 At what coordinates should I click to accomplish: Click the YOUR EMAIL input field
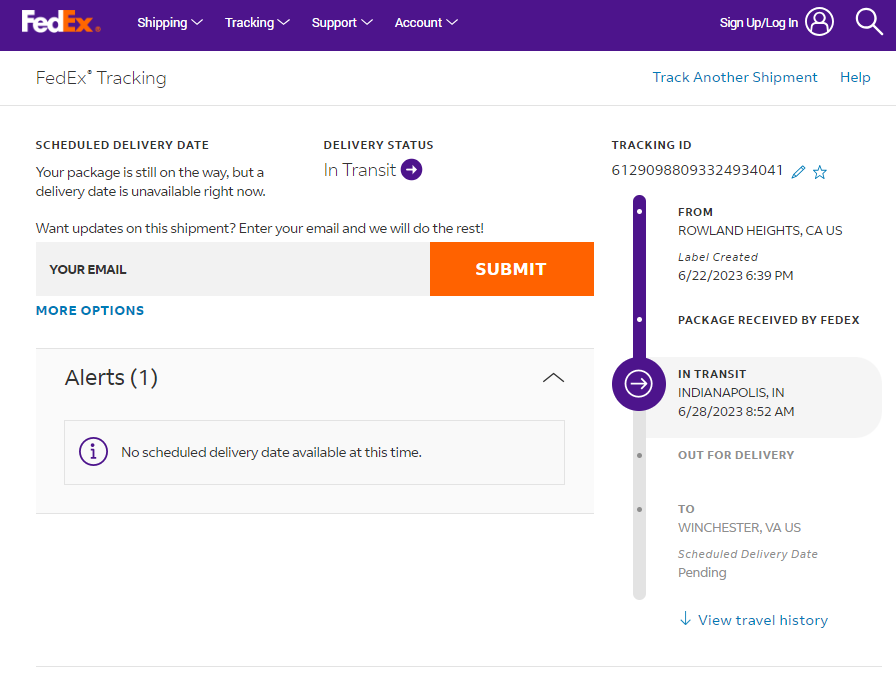pyautogui.click(x=233, y=269)
